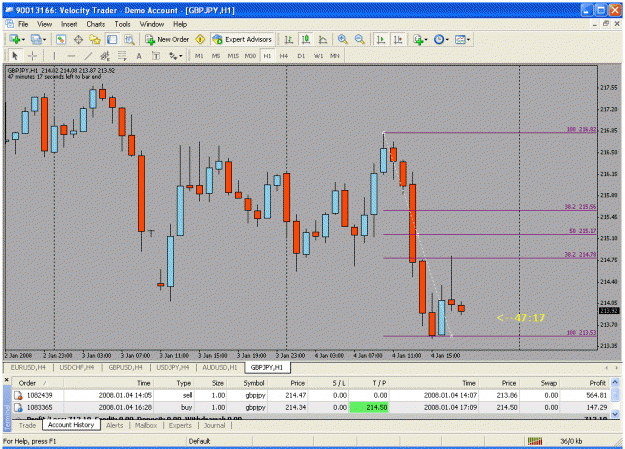Zoom in on the chart
This screenshot has width=625, height=449.
click(x=342, y=39)
